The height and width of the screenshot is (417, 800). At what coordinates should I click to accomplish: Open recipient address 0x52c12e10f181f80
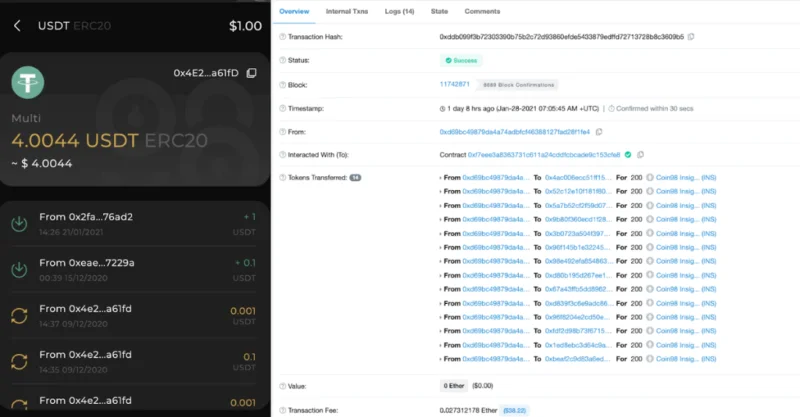tap(578, 191)
